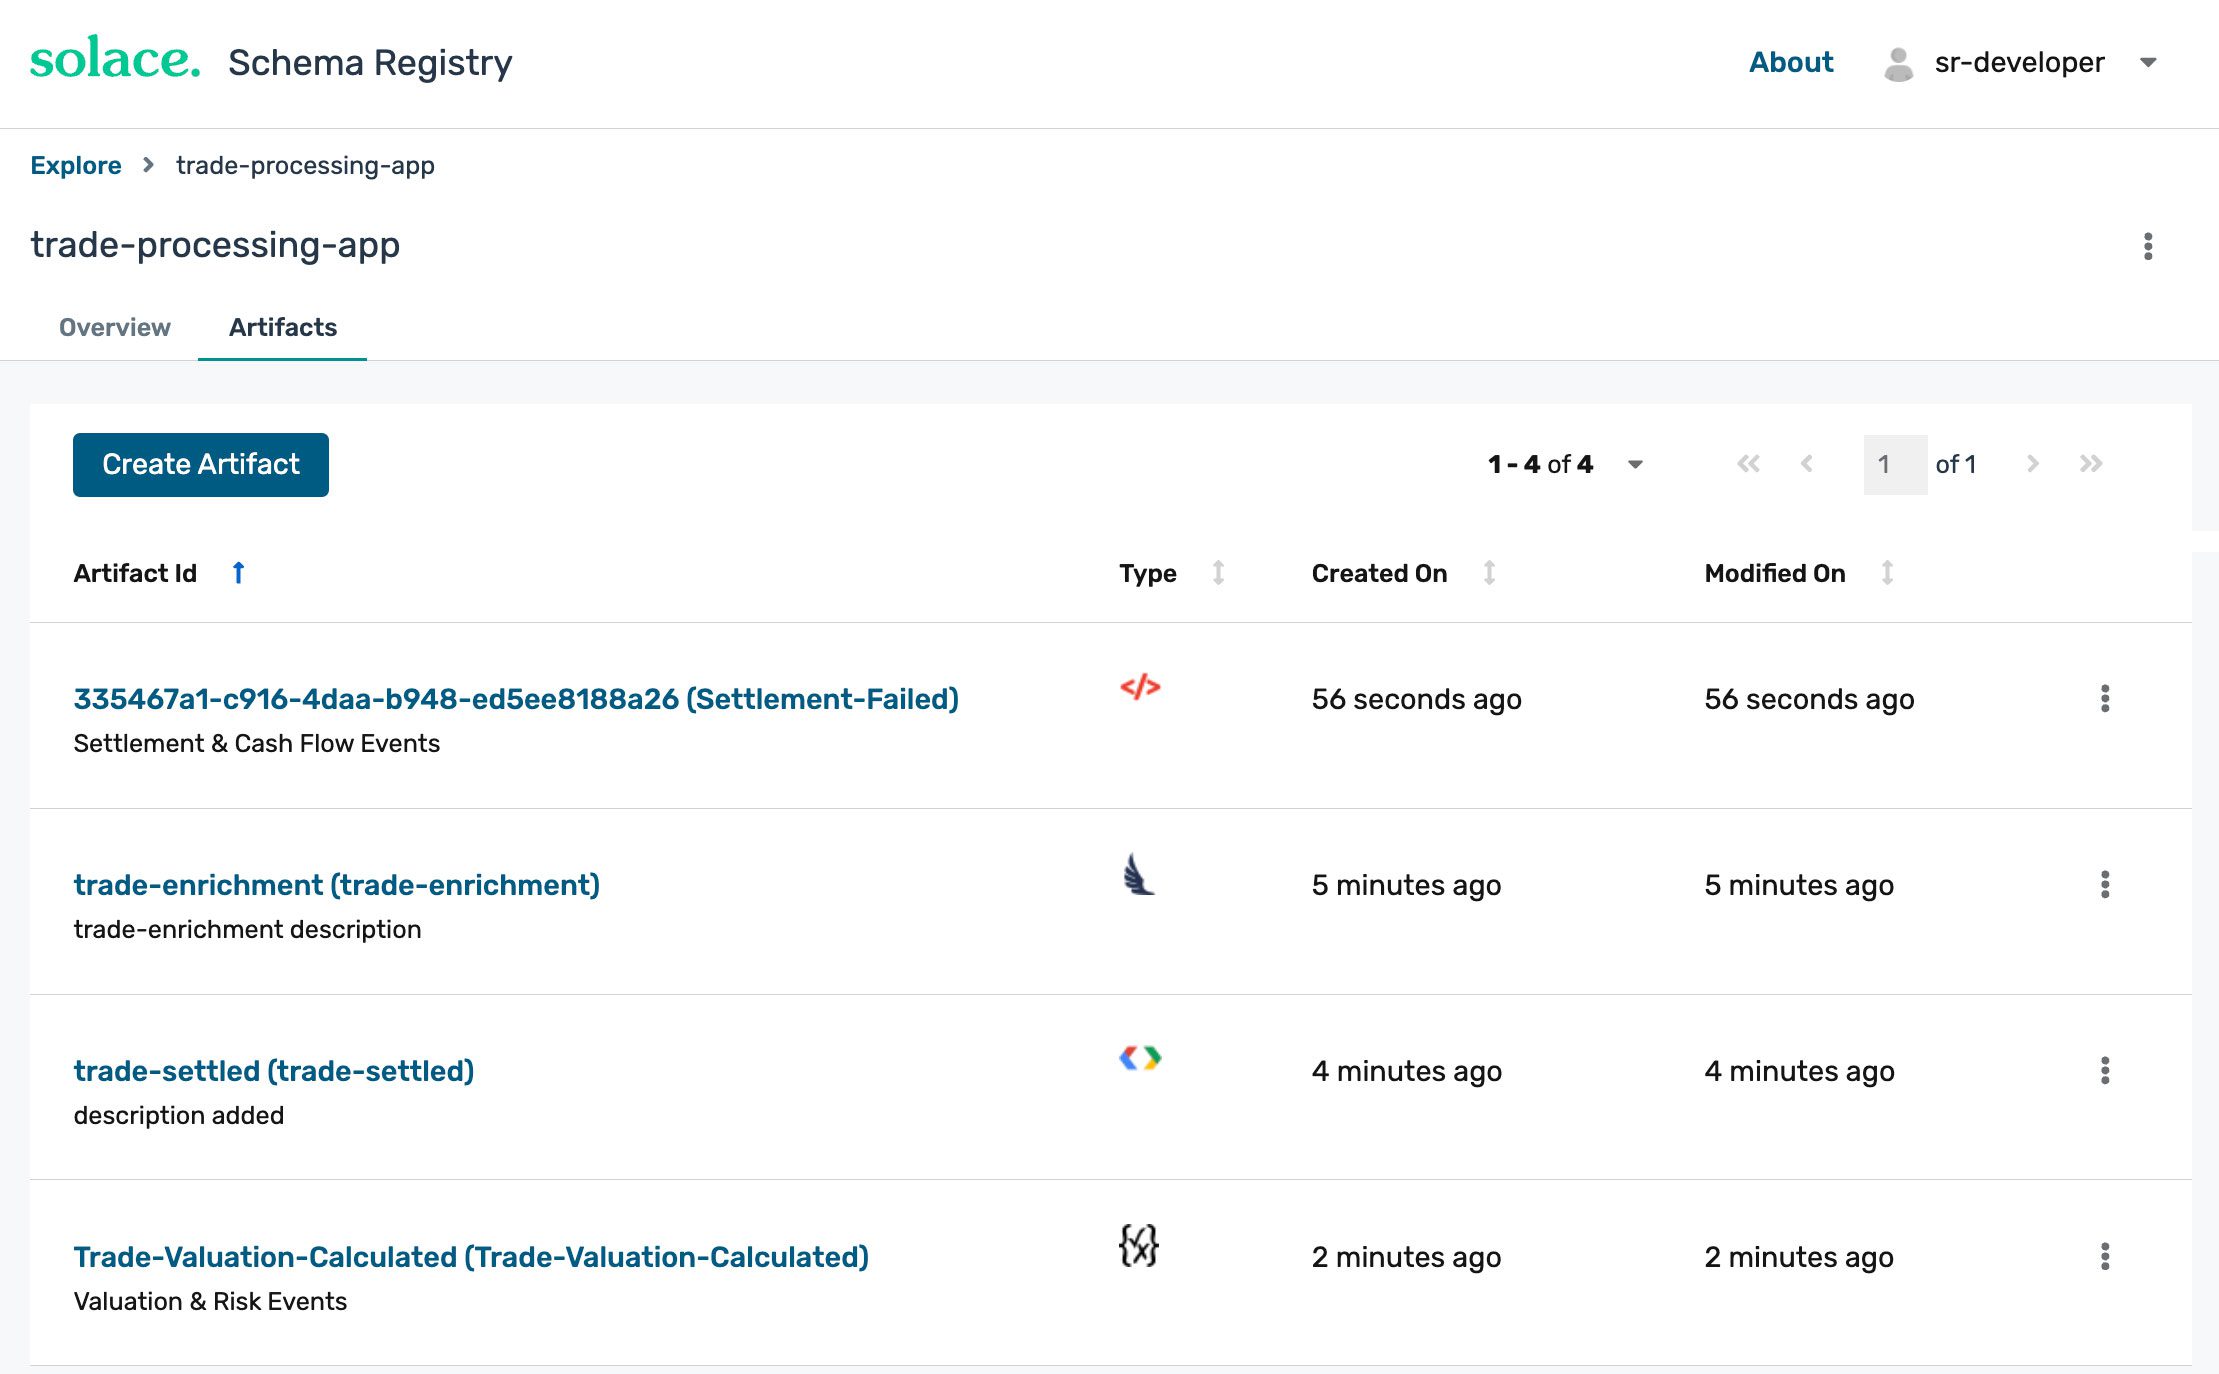Click '56 seconds ago' in Created On column
The image size is (2219, 1374).
pos(1416,699)
